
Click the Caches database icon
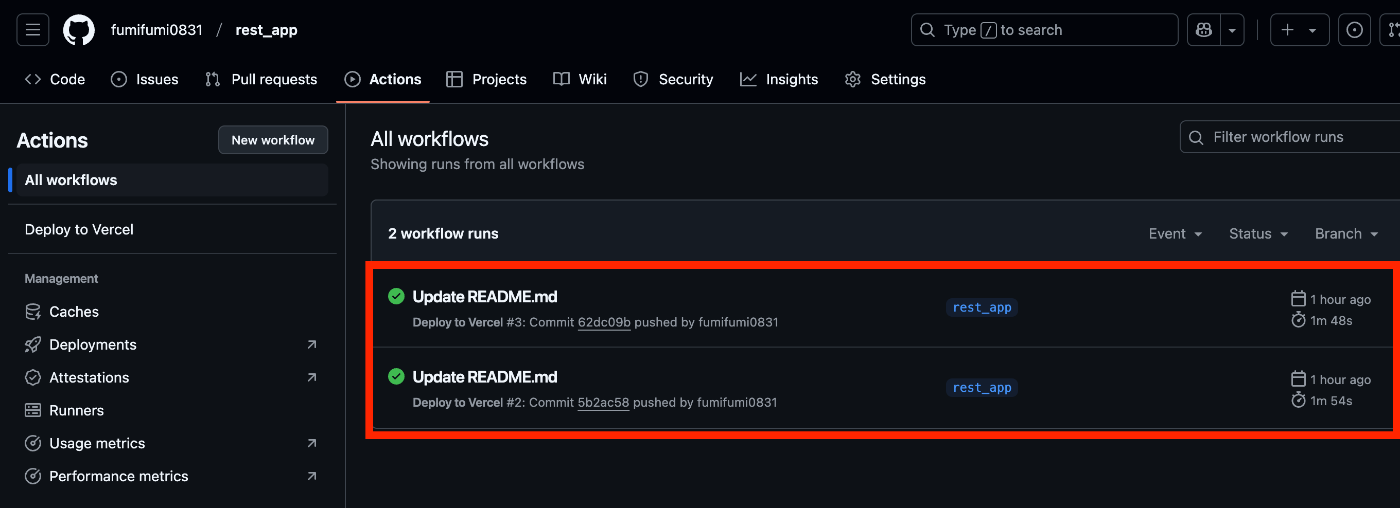coord(33,311)
